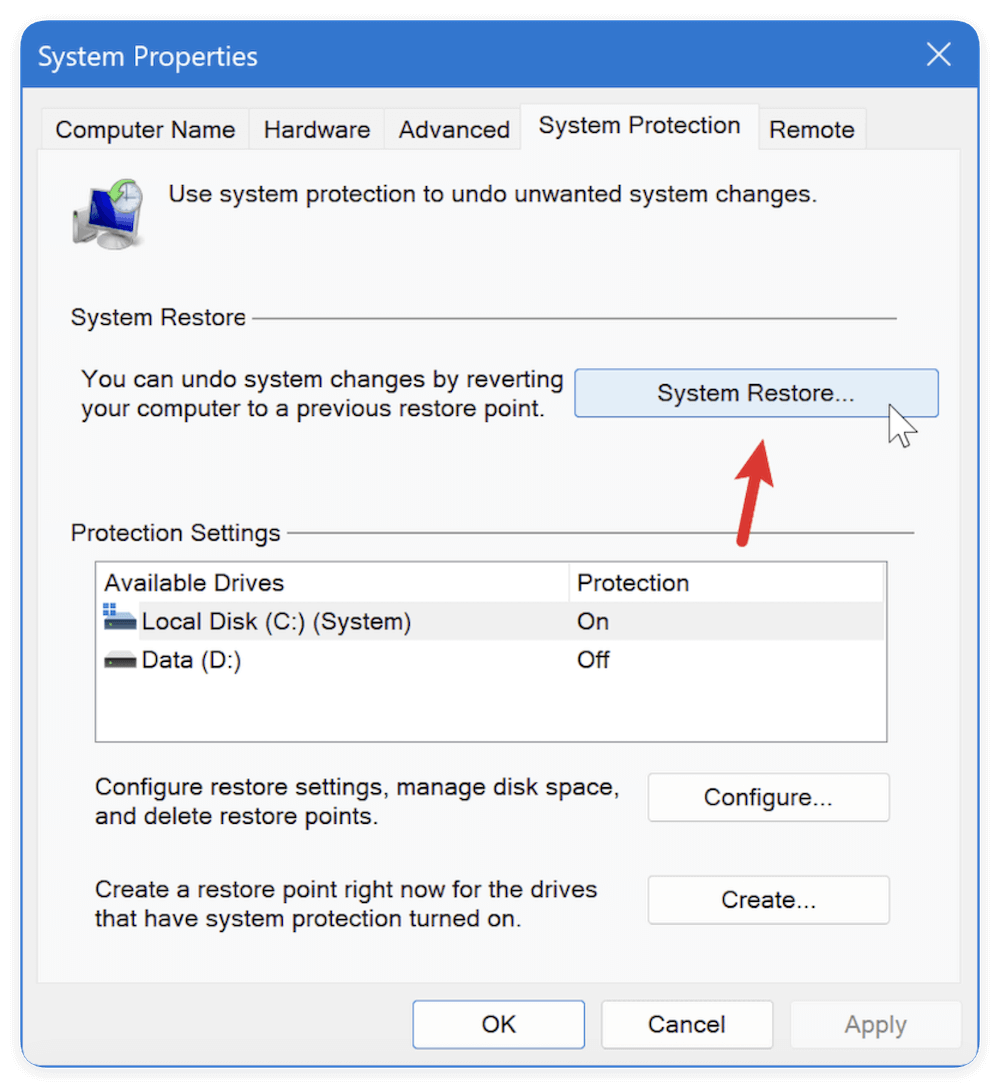The image size is (1000, 1088).
Task: Switch to the Hardware tab
Action: (316, 129)
